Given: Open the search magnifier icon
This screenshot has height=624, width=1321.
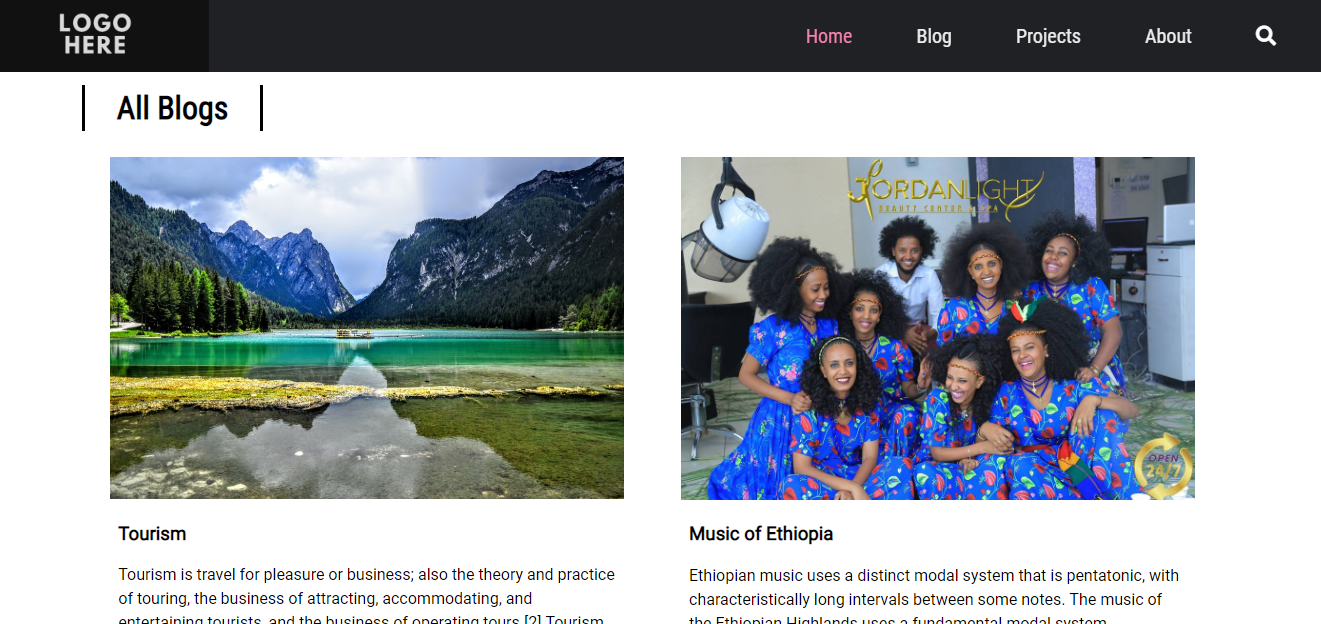Looking at the screenshot, I should coord(1266,36).
